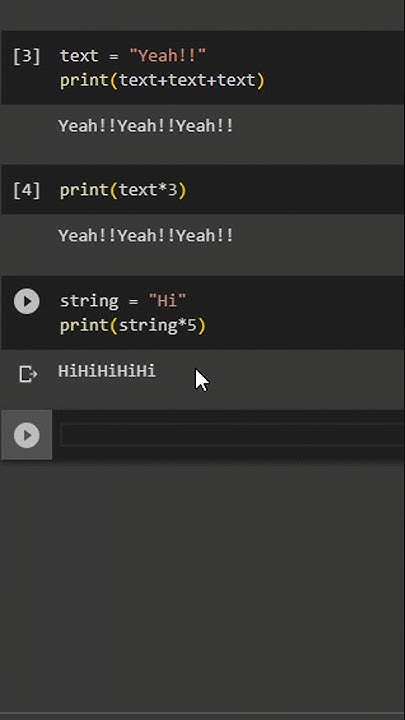Focus the empty code cell input
Image resolution: width=405 pixels, height=720 pixels.
(232, 435)
